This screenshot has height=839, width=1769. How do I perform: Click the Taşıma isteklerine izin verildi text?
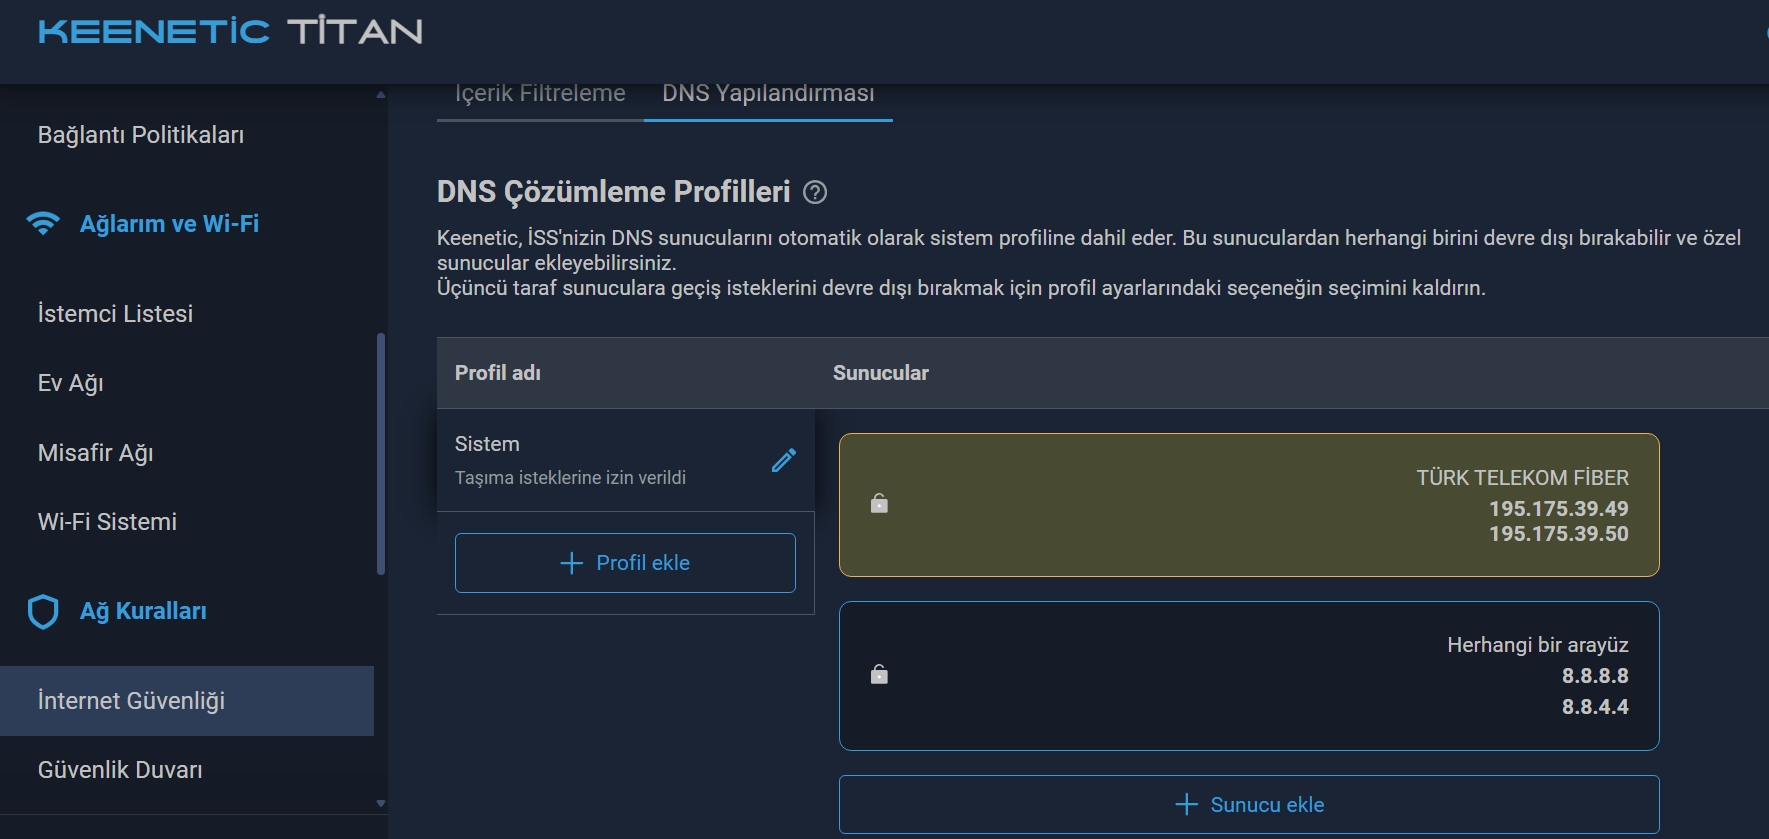click(x=570, y=478)
